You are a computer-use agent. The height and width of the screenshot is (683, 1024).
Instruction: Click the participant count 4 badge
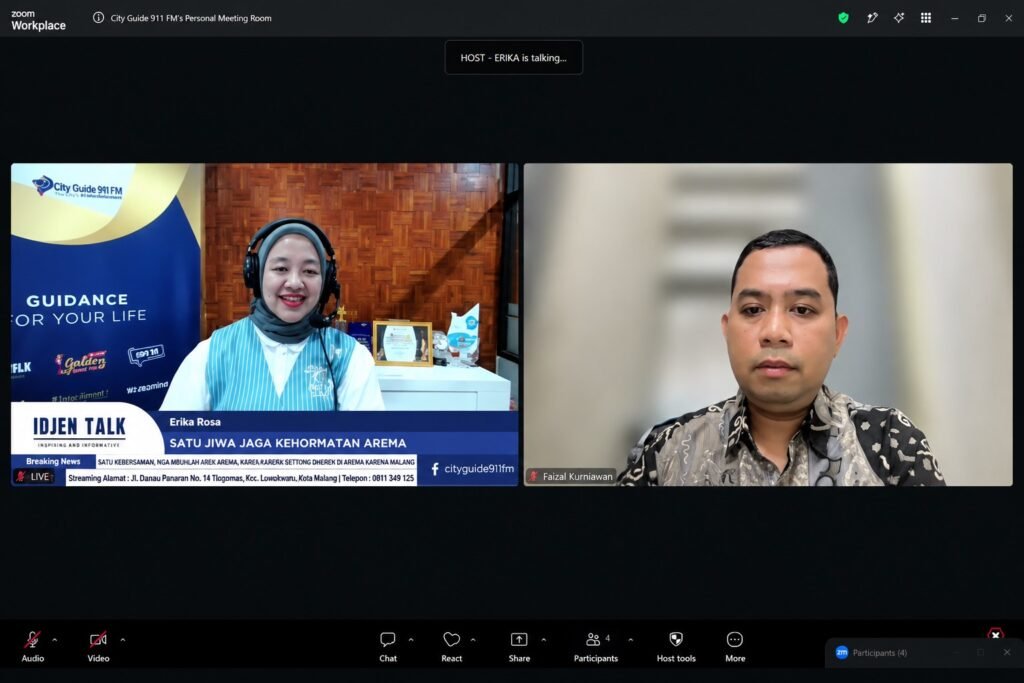point(607,638)
